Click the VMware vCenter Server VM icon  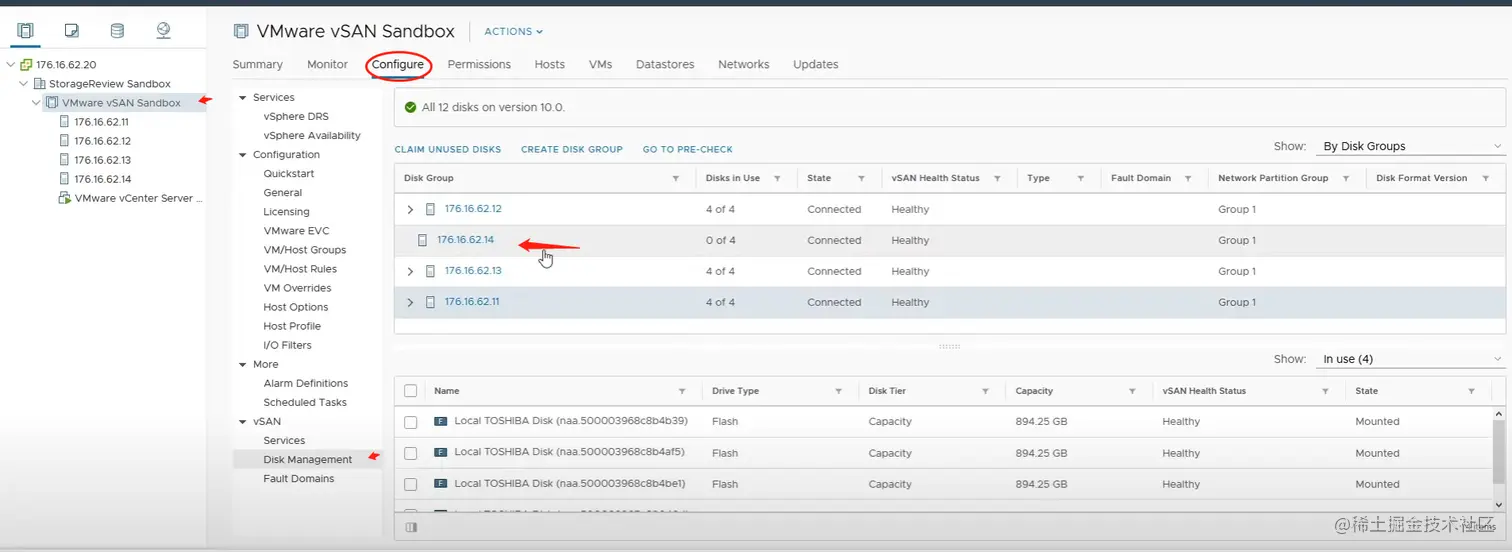point(65,198)
